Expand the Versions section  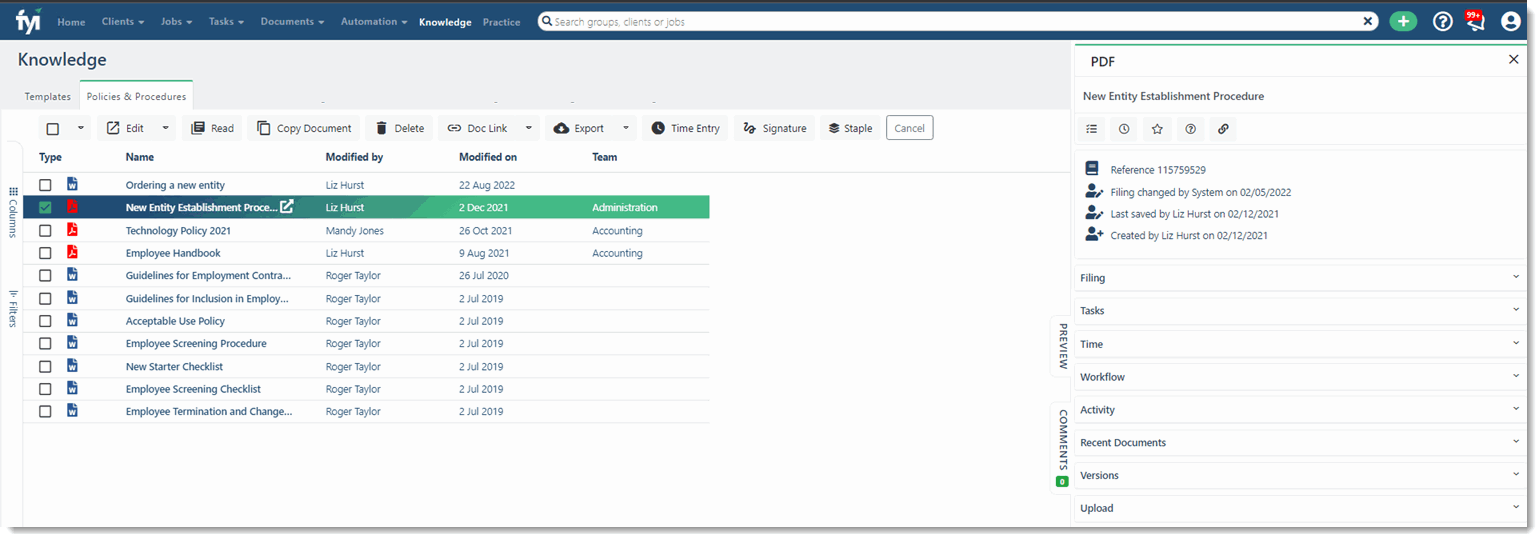click(1298, 475)
